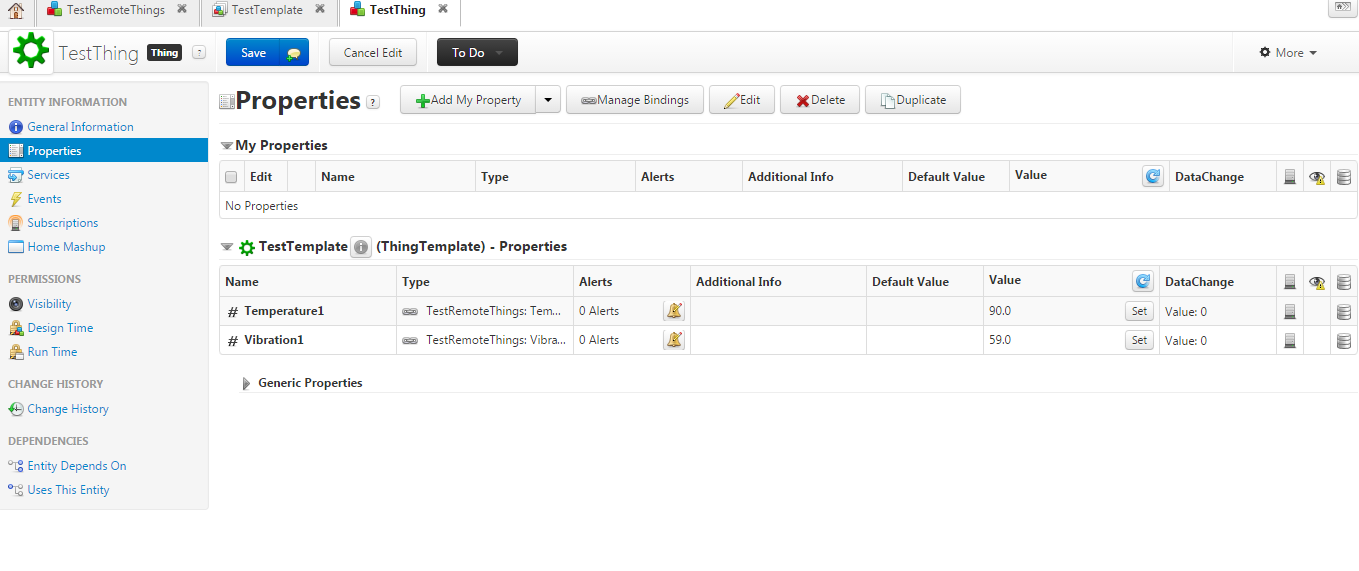Select Properties in the sidebar
Image resolution: width=1359 pixels, height=571 pixels.
click(x=104, y=151)
